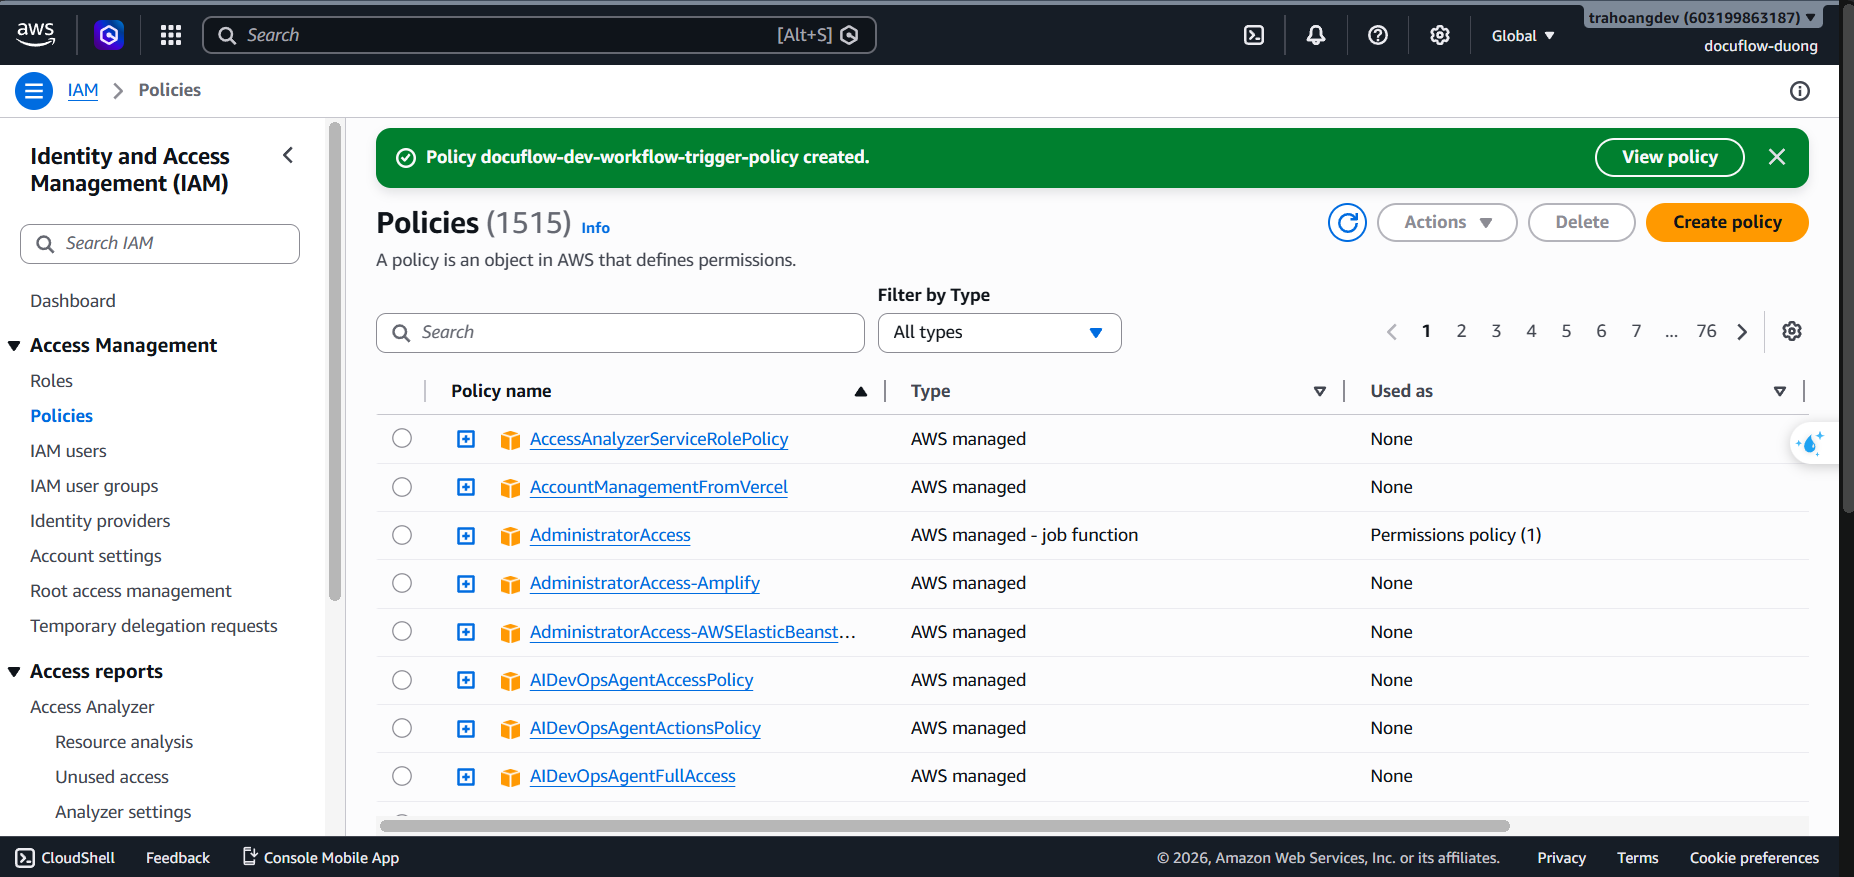Viewport: 1854px width, 877px height.
Task: Open the Amazon Q icon in top bar
Action: click(x=109, y=35)
